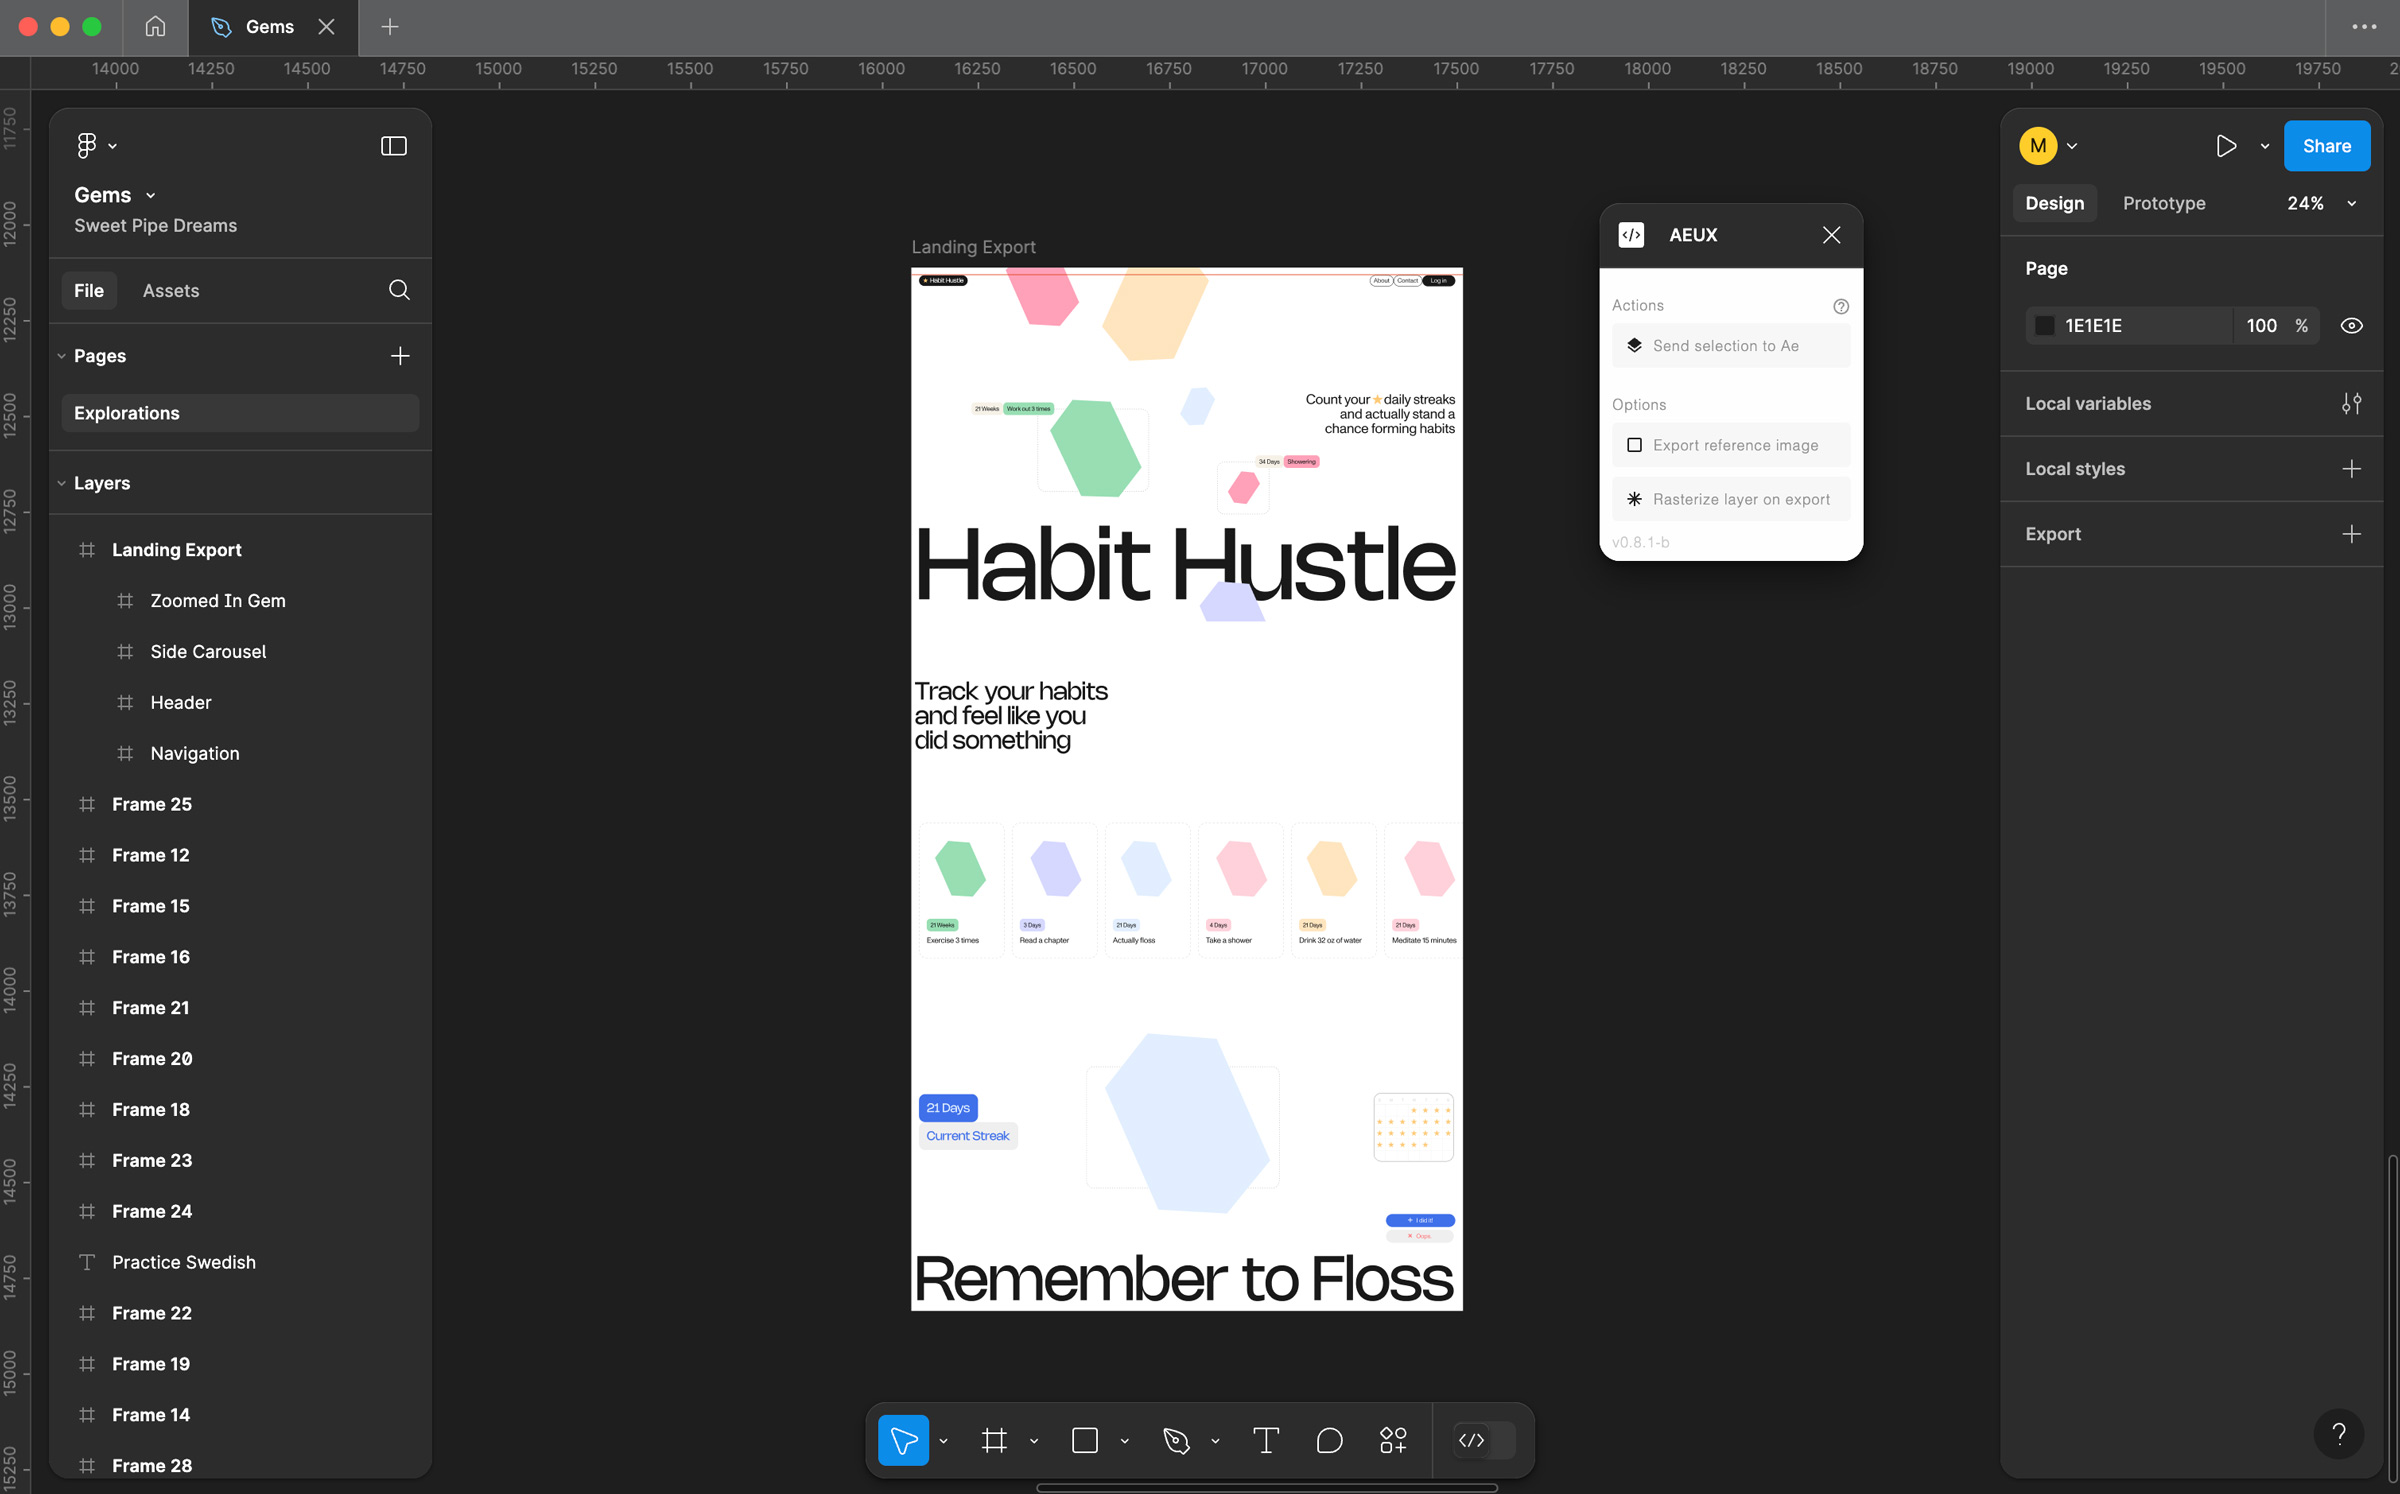Open the Comment tool

pyautogui.click(x=1329, y=1440)
